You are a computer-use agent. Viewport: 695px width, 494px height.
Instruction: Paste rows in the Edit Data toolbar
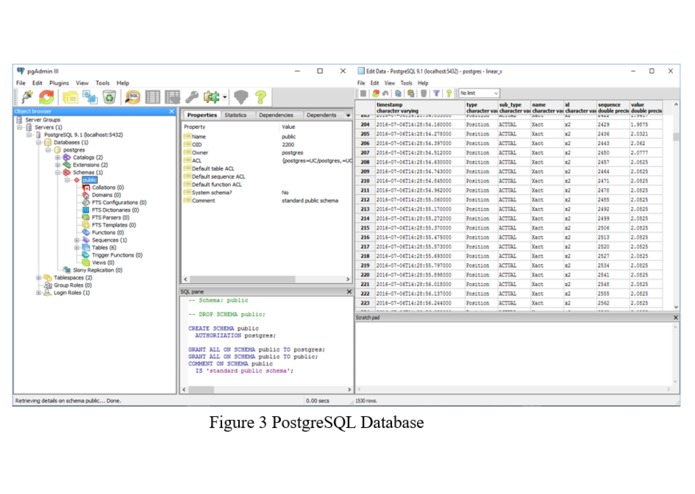coord(411,93)
